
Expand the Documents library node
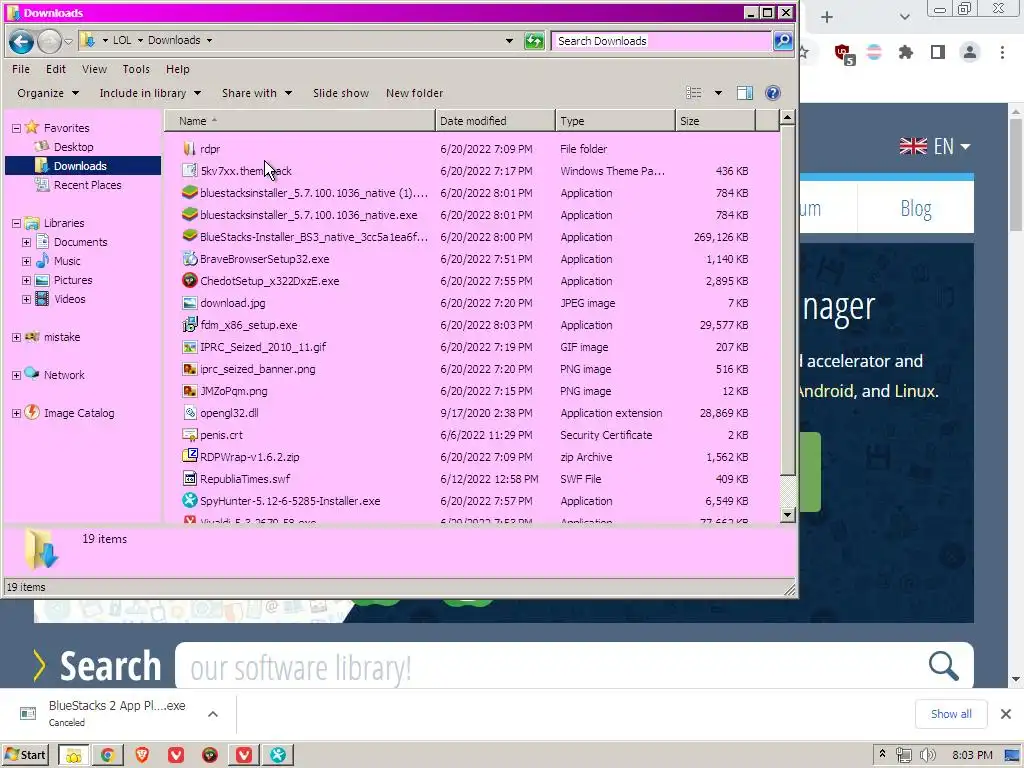(26, 242)
